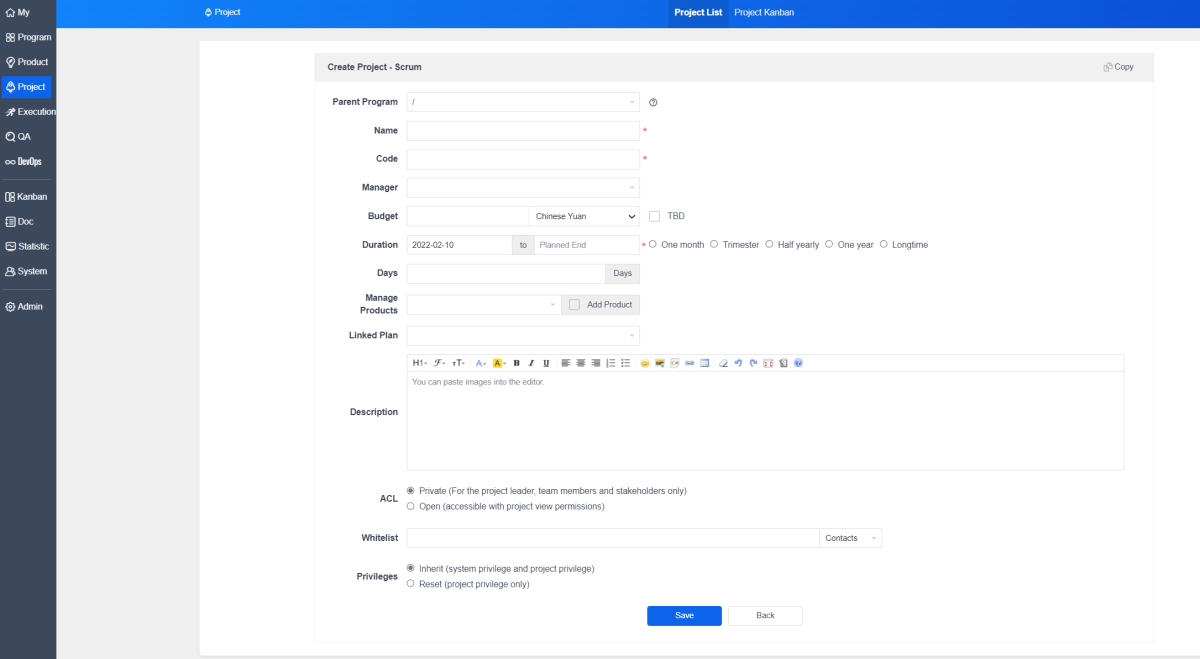Click the insert link icon in editor toolbar
The height and width of the screenshot is (659, 1200).
(690, 363)
